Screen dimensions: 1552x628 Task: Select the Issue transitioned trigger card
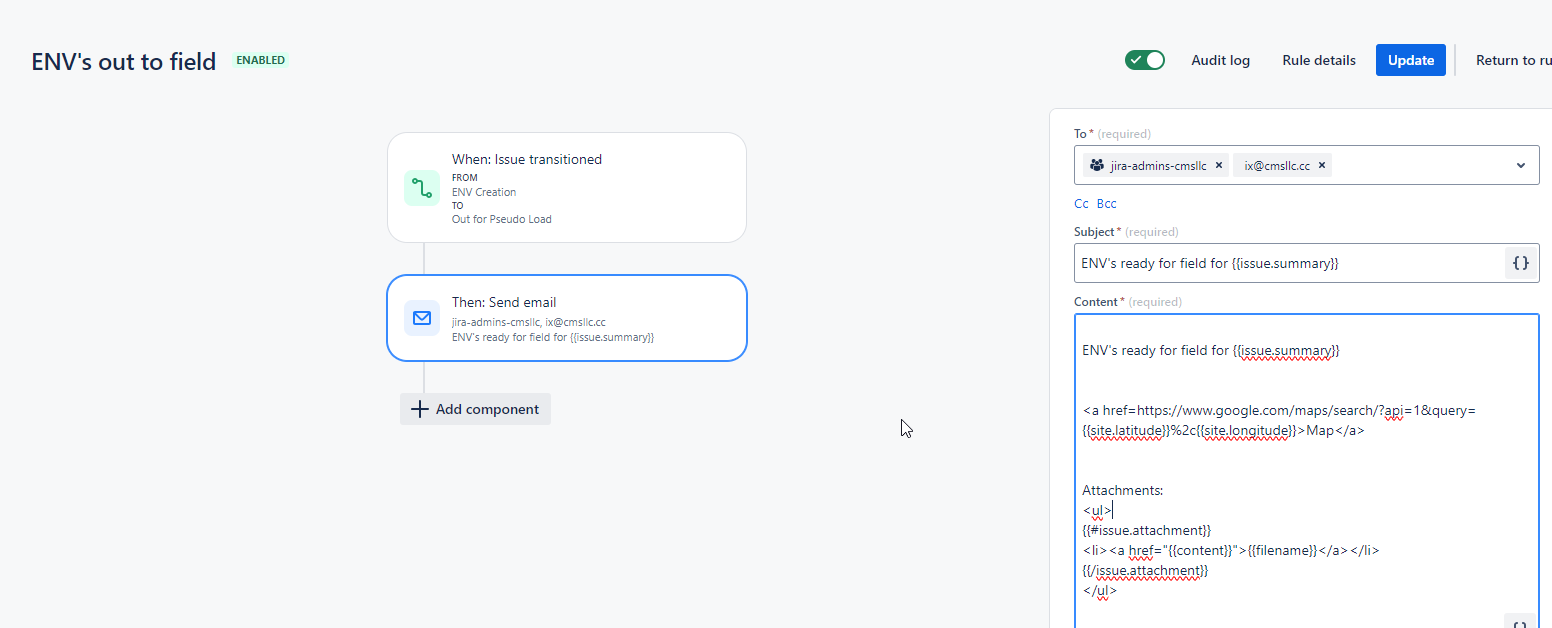[x=567, y=188]
